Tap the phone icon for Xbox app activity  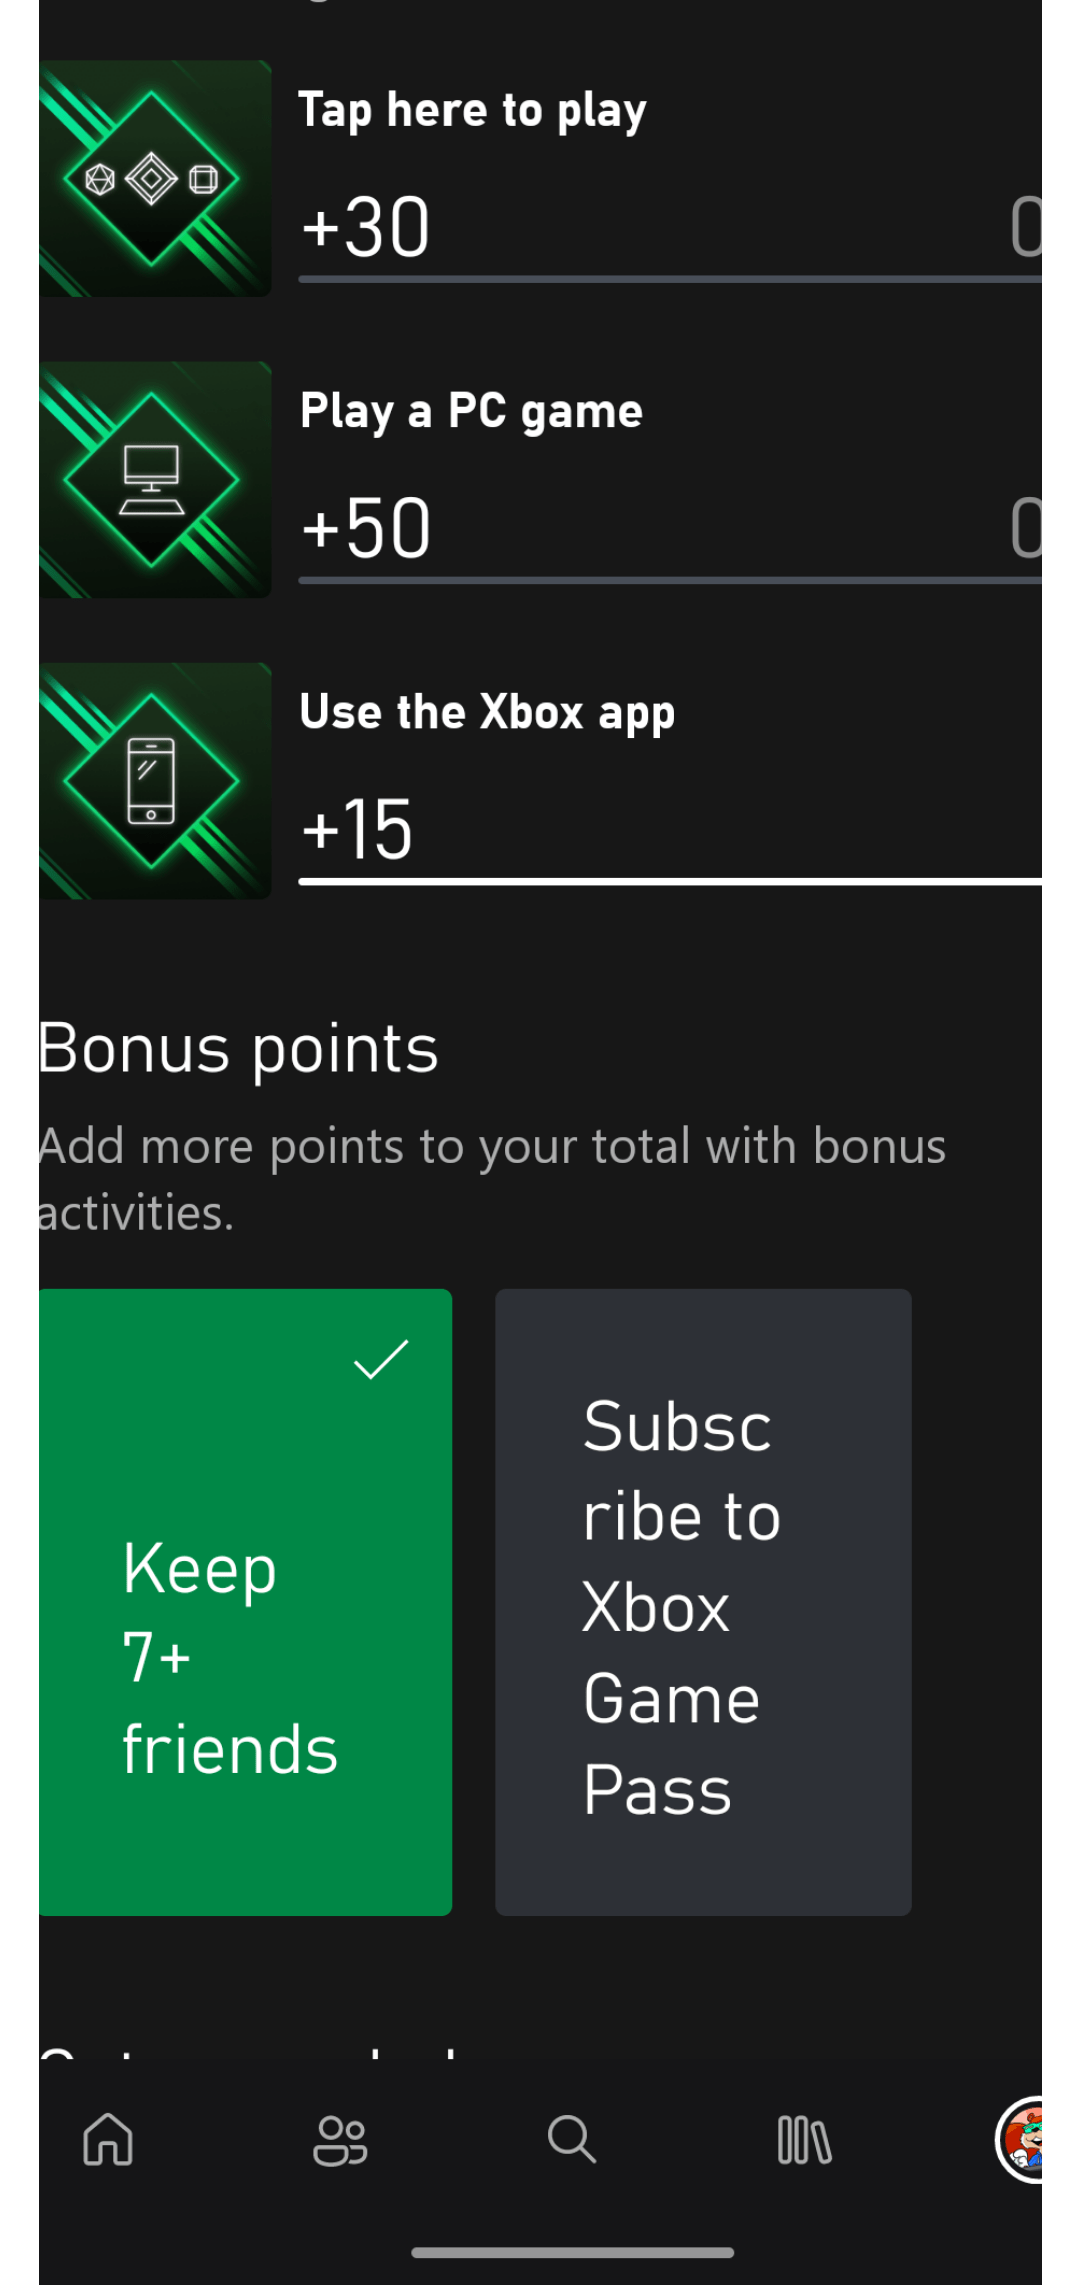[155, 780]
